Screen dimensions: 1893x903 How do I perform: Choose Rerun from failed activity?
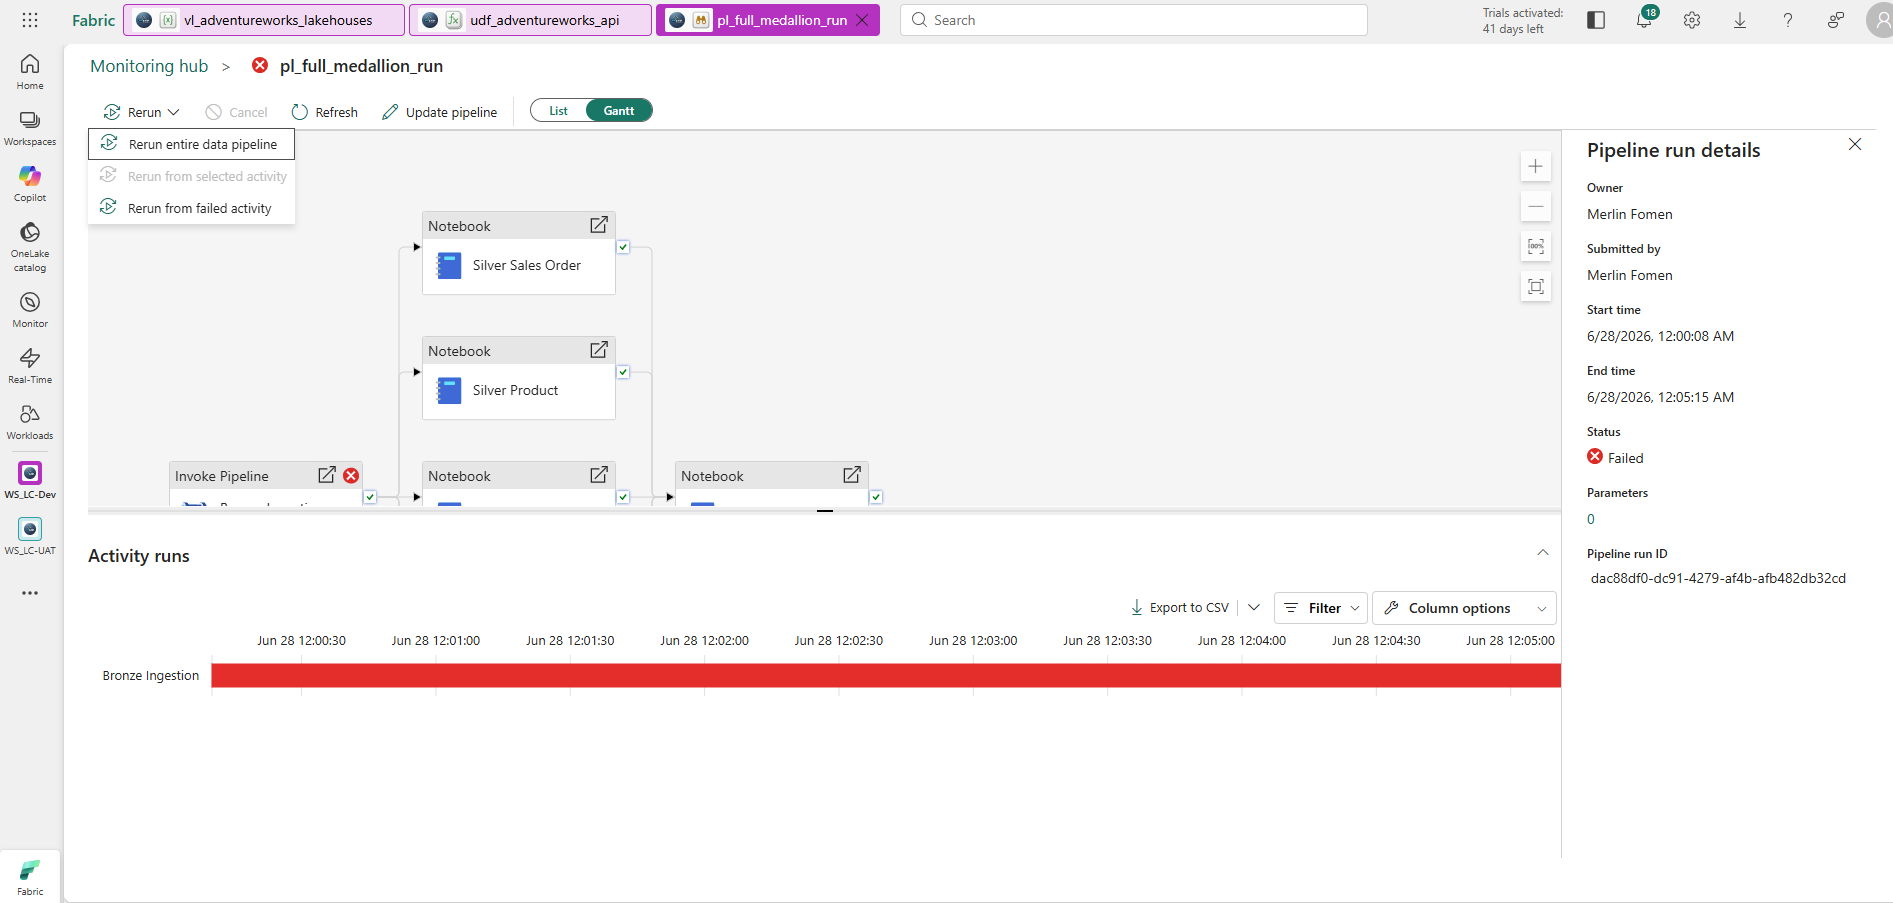(191, 208)
